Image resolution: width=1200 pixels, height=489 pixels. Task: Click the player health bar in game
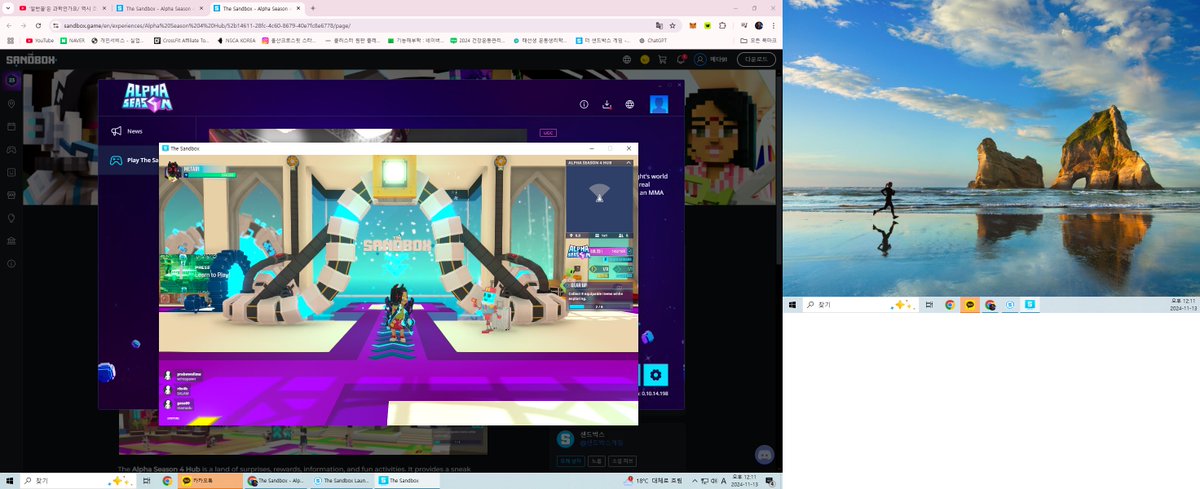(209, 175)
